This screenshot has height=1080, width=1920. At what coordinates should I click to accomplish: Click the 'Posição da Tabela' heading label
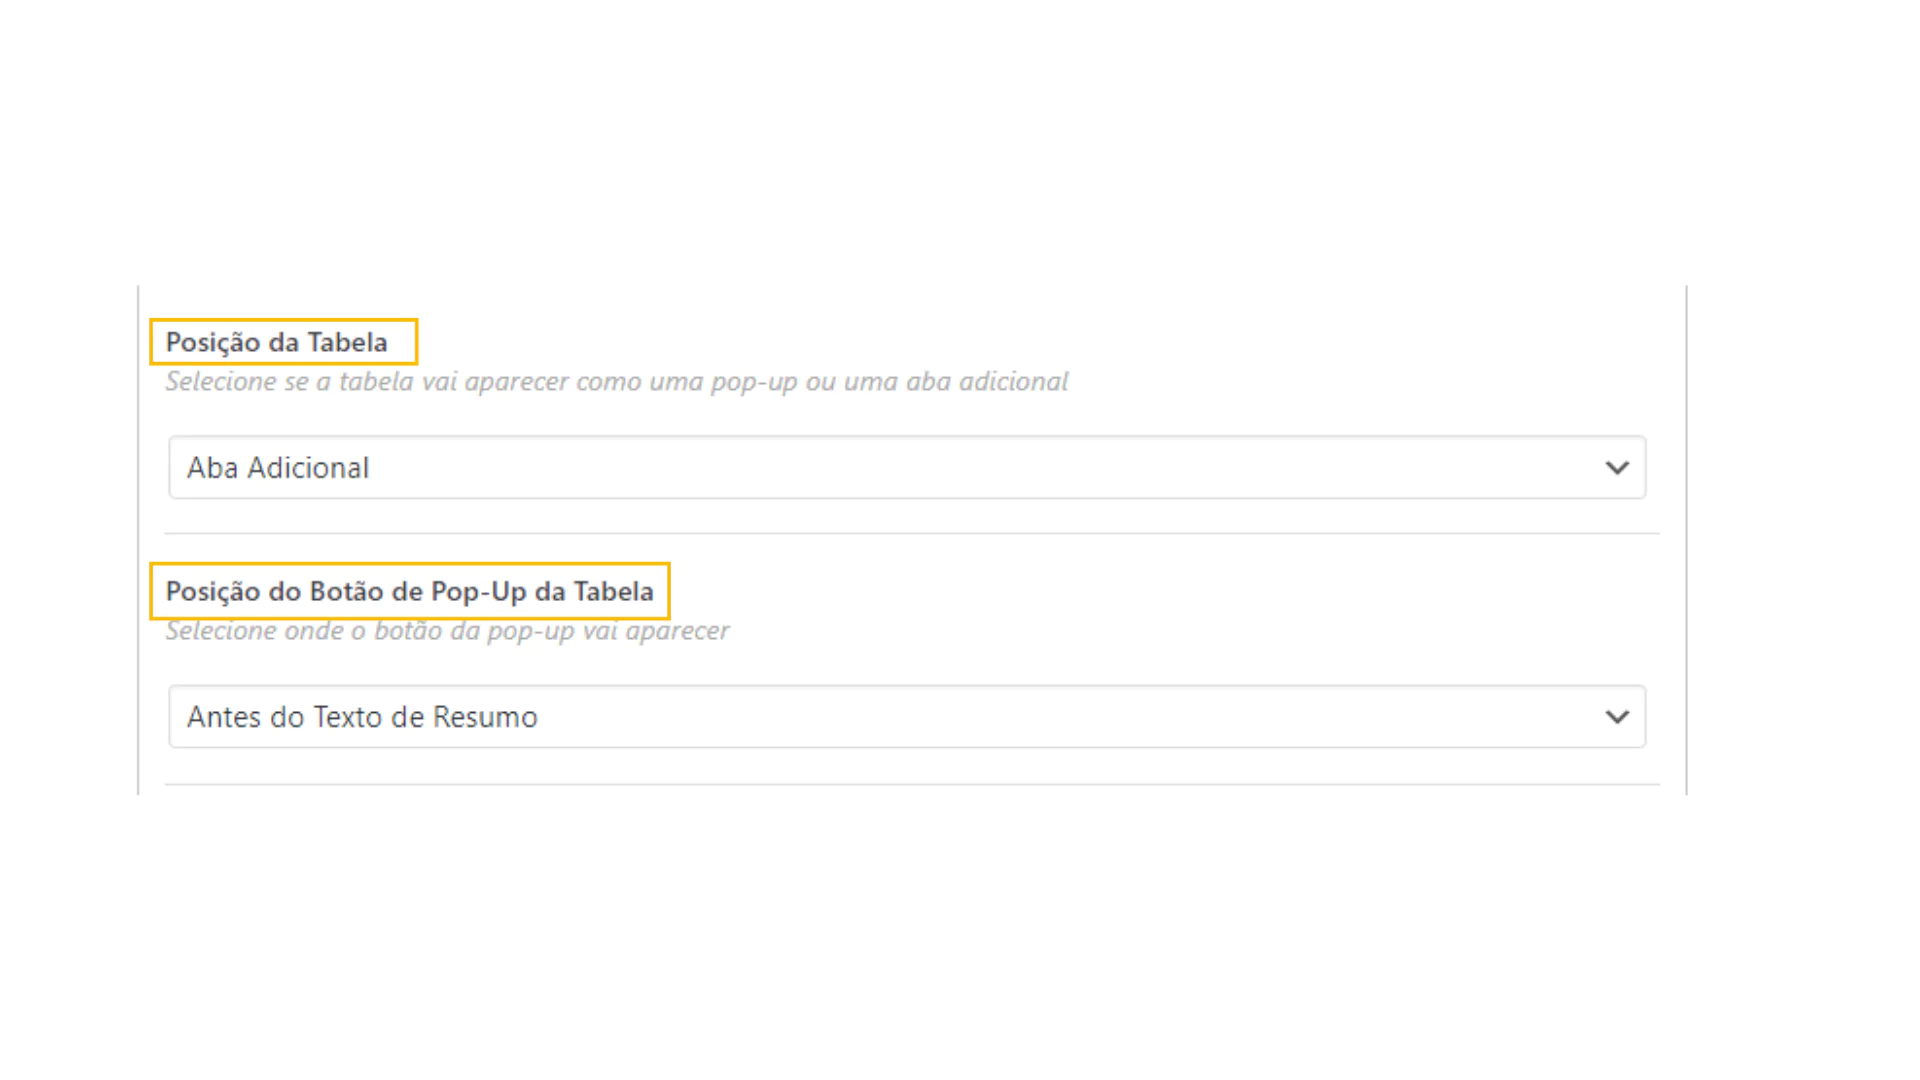click(x=276, y=342)
